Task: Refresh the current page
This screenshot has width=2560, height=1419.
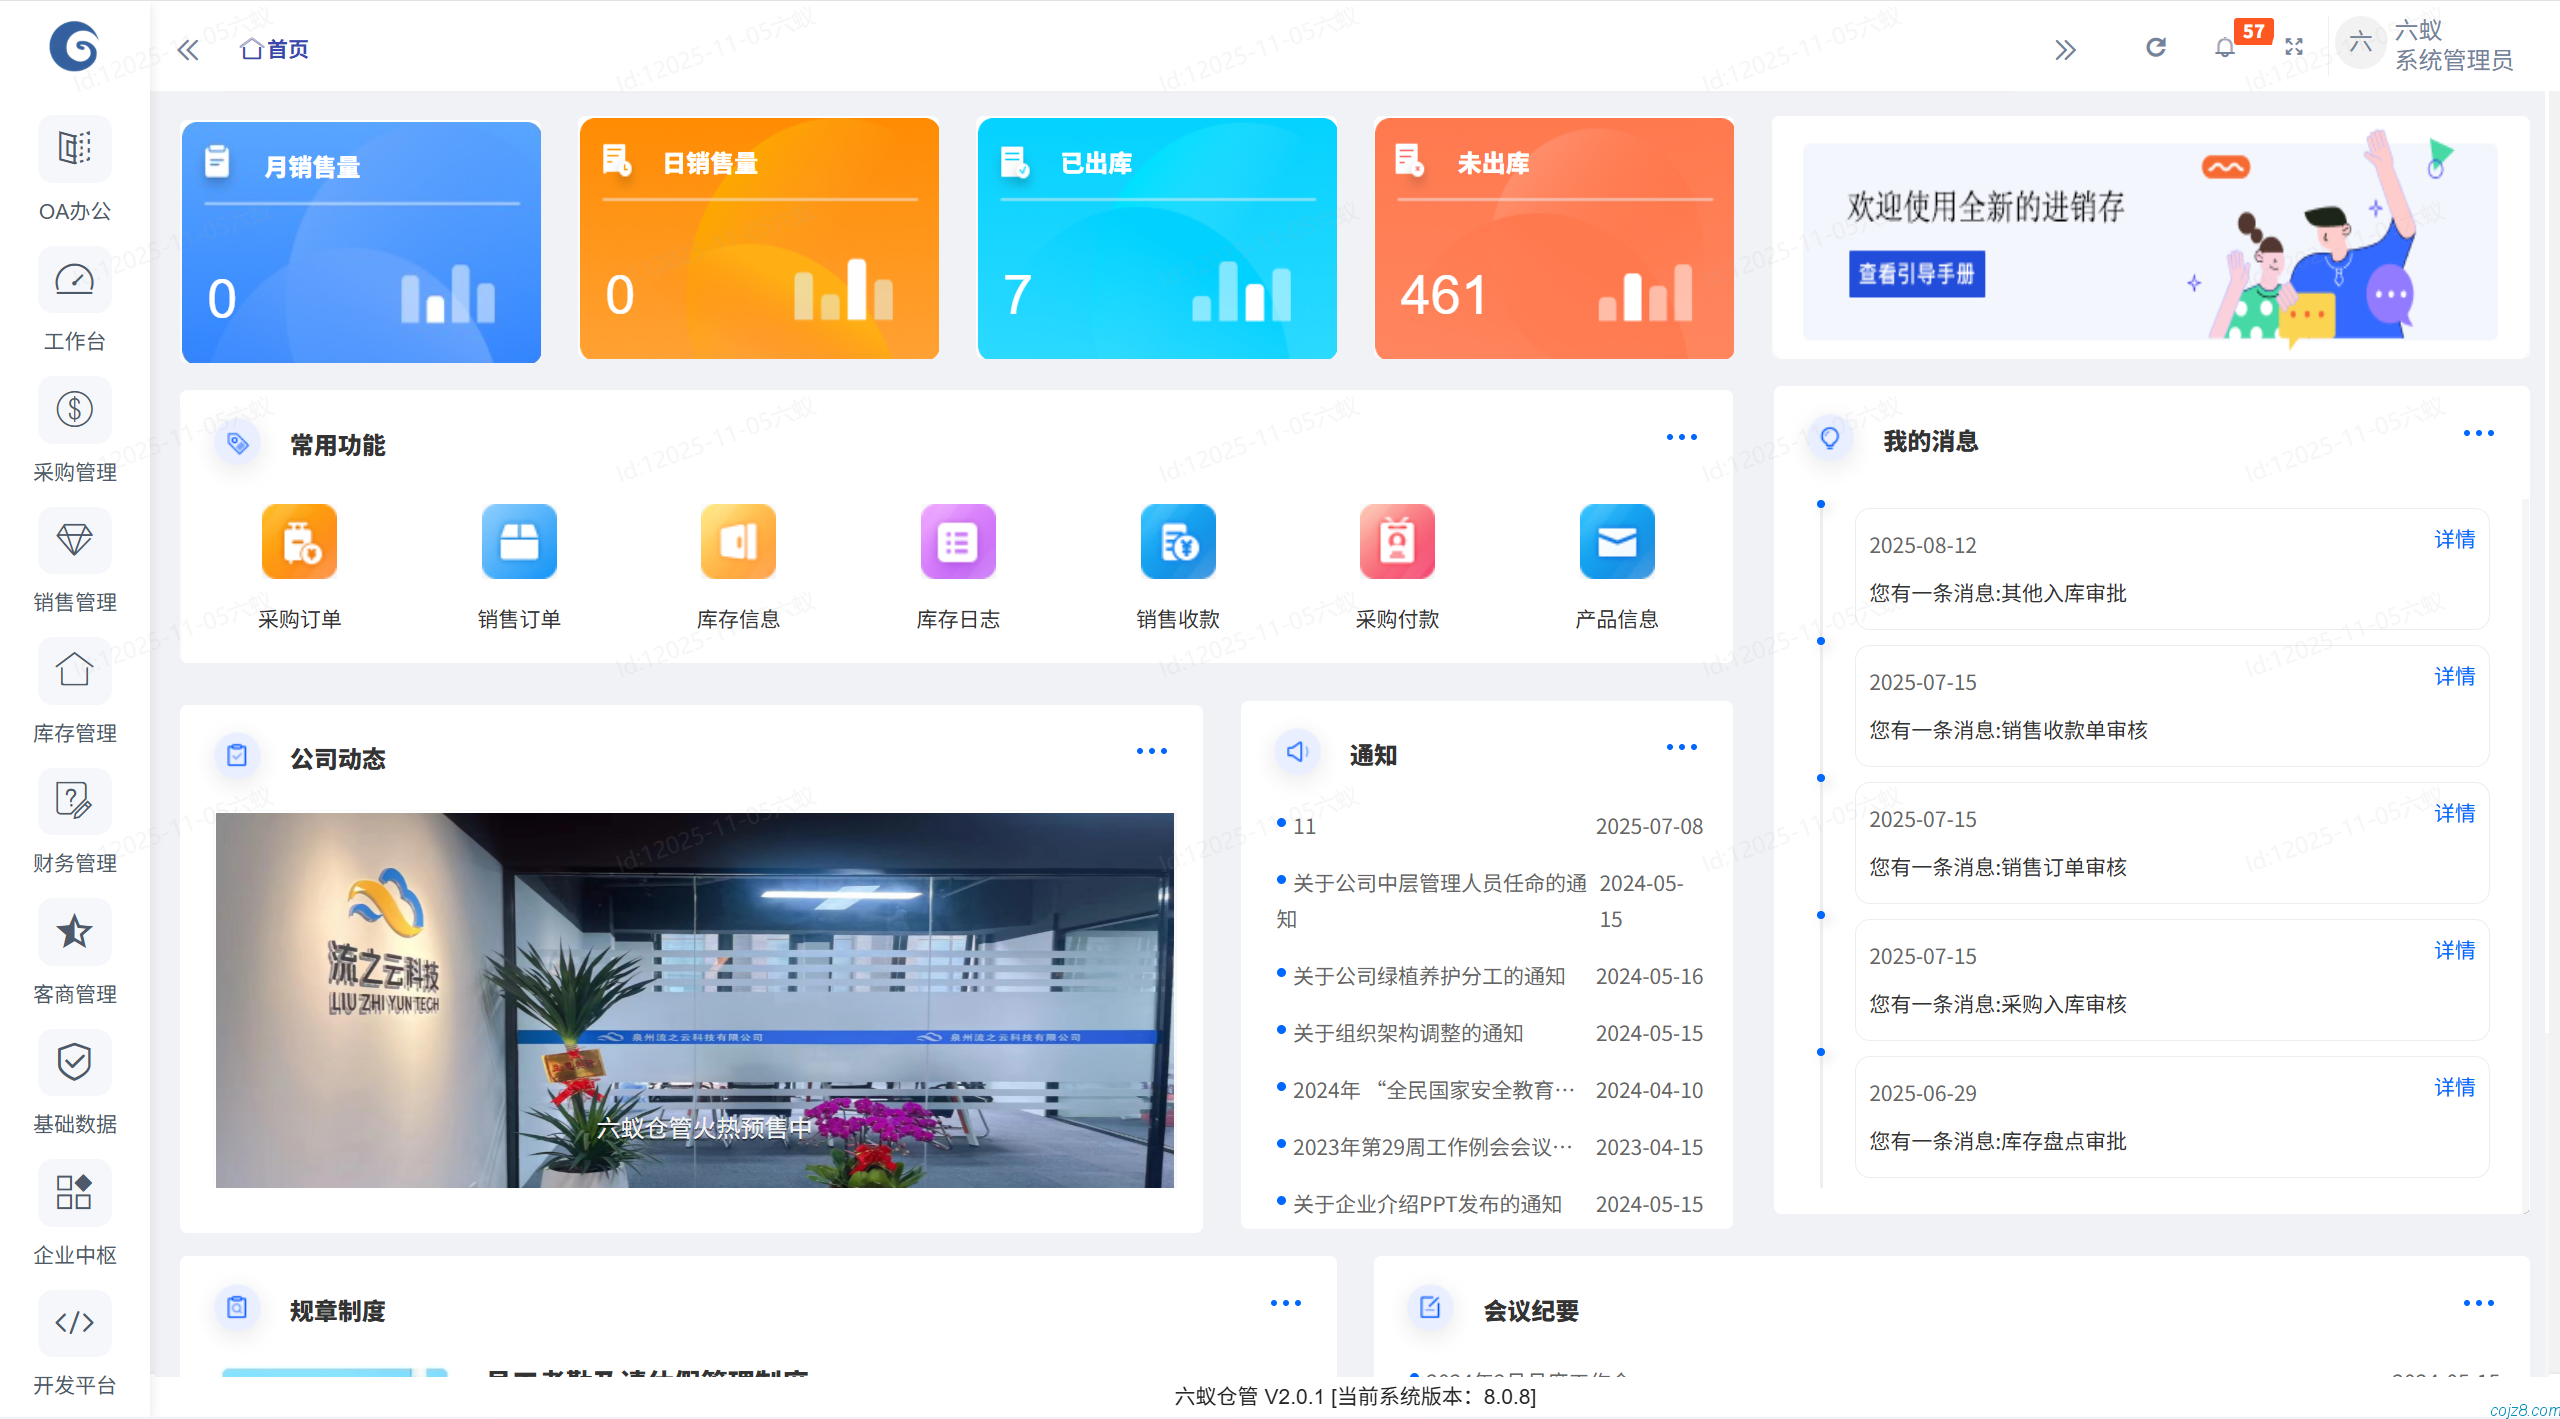Action: [2156, 47]
